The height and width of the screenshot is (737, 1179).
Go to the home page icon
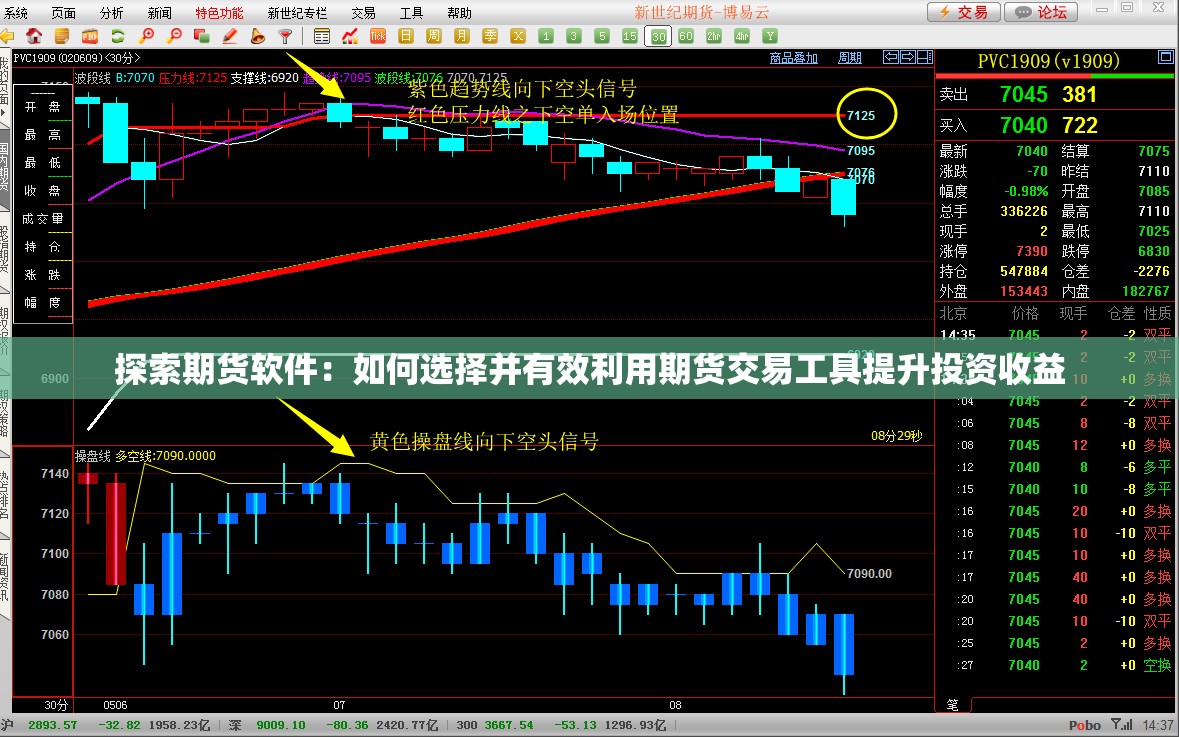click(x=34, y=36)
